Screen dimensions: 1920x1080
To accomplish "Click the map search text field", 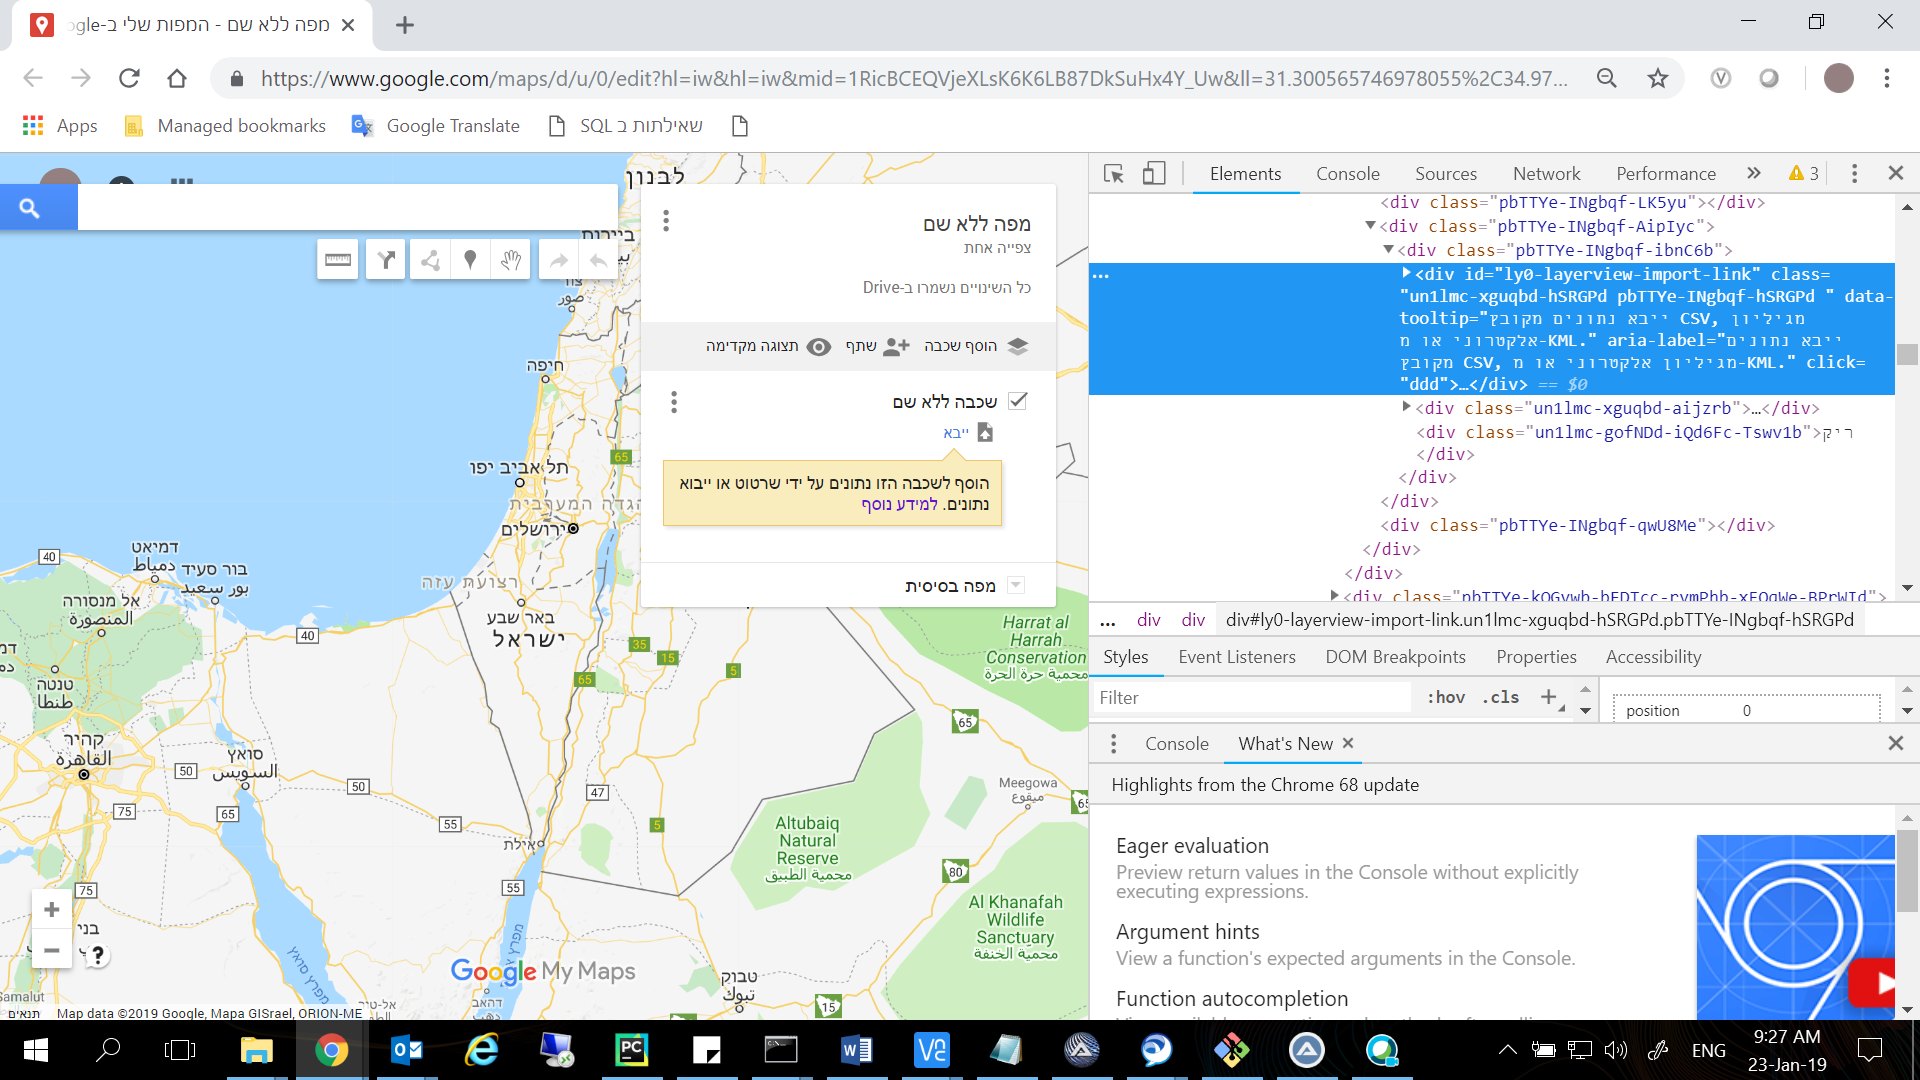I will coord(348,208).
